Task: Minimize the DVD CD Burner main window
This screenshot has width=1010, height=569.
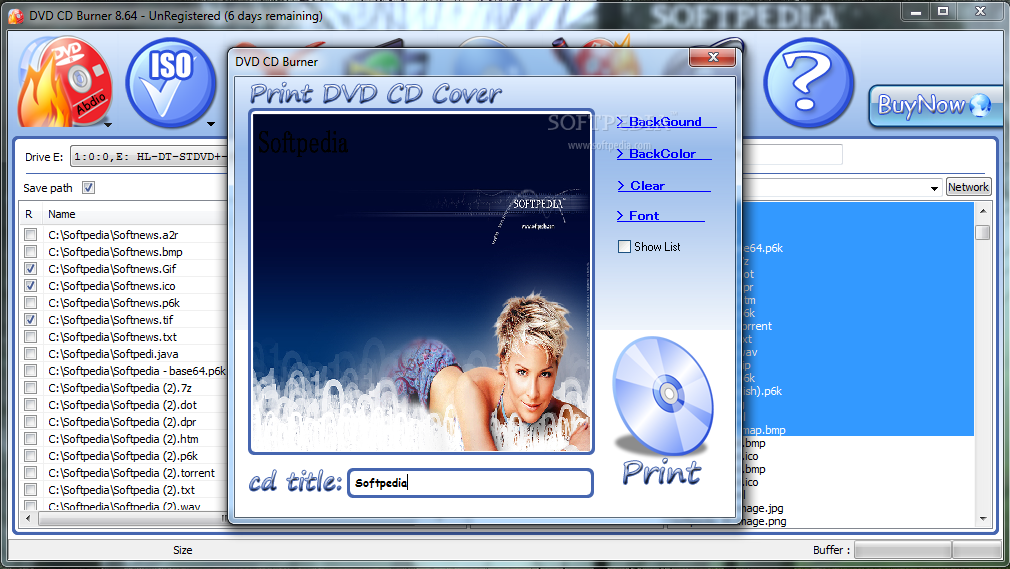Action: click(915, 12)
